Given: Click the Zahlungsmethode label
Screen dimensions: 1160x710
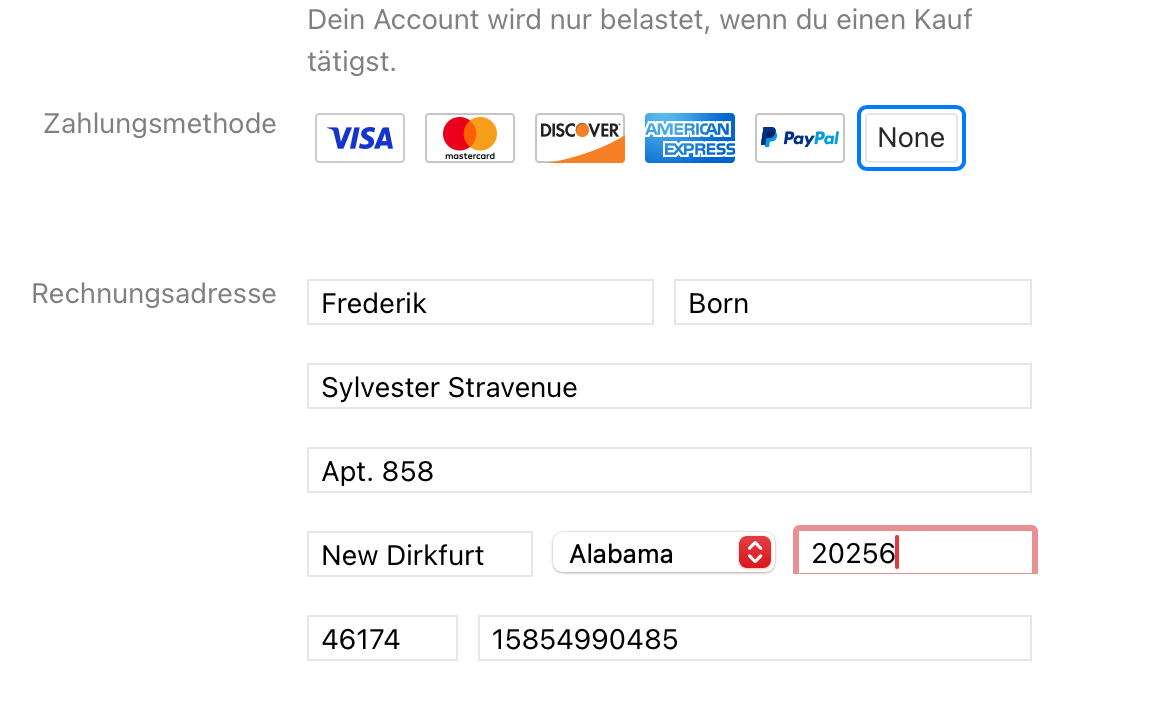Looking at the screenshot, I should pos(160,124).
